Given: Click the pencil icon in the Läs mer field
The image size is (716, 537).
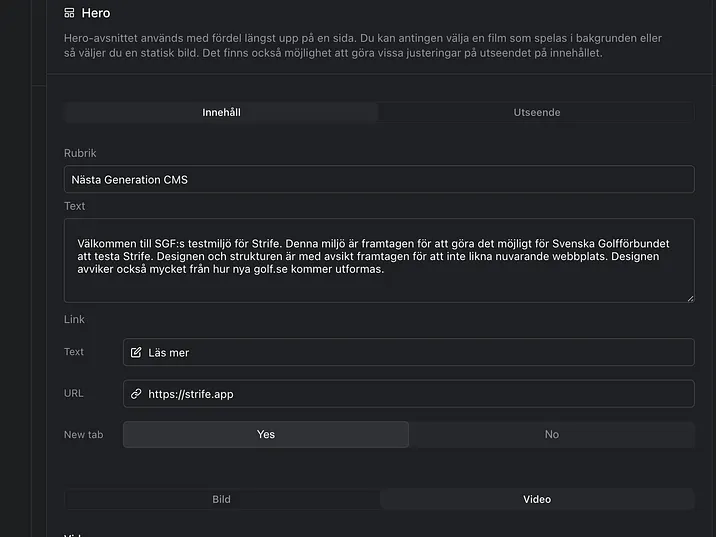Looking at the screenshot, I should pos(136,353).
